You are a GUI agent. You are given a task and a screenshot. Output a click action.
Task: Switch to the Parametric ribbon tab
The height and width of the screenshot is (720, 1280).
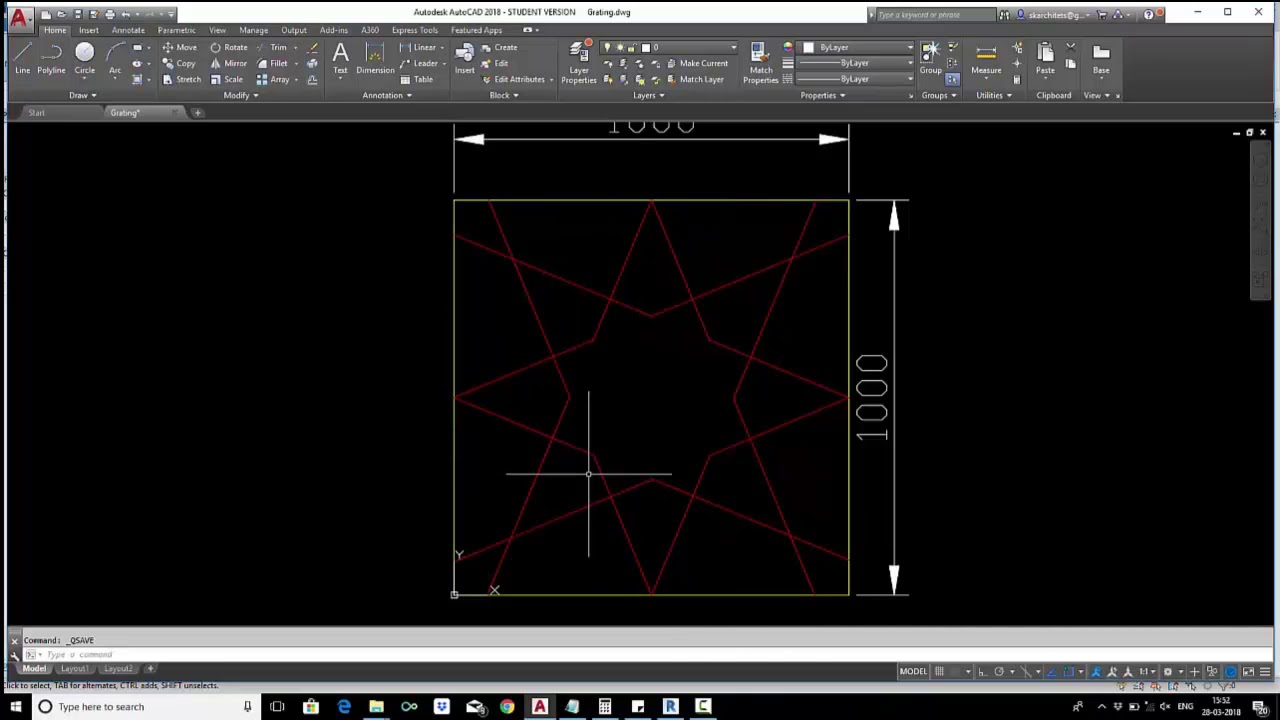point(177,30)
